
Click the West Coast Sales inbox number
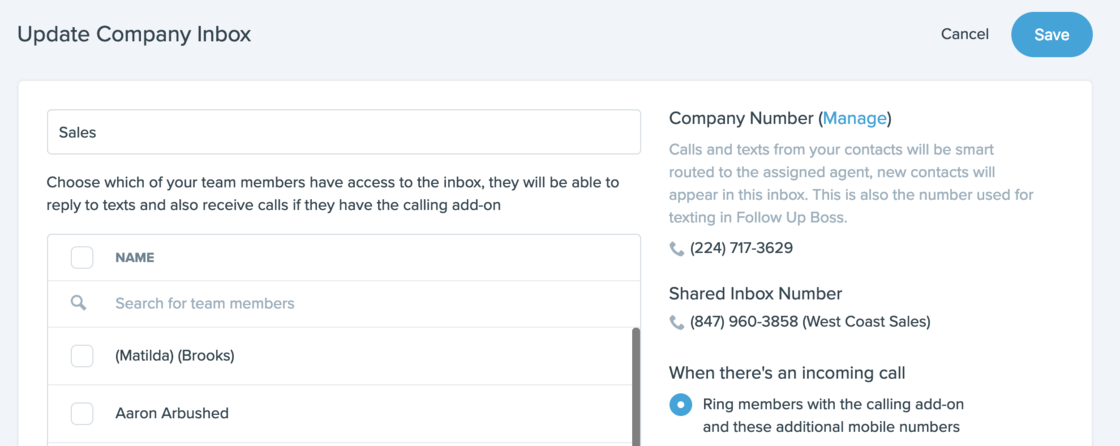click(x=810, y=322)
